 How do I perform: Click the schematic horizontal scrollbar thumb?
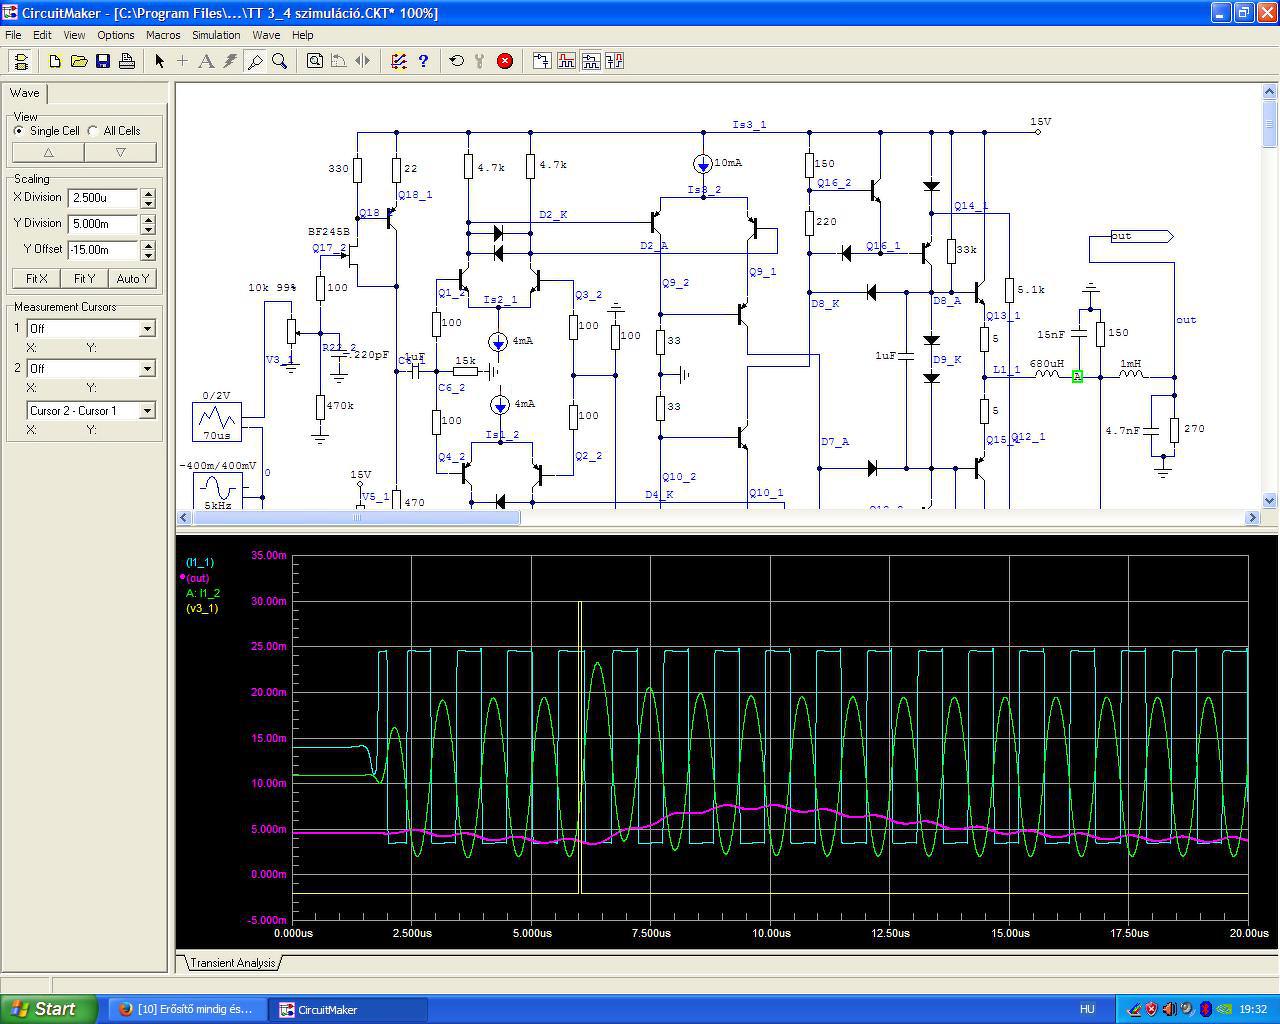[355, 517]
